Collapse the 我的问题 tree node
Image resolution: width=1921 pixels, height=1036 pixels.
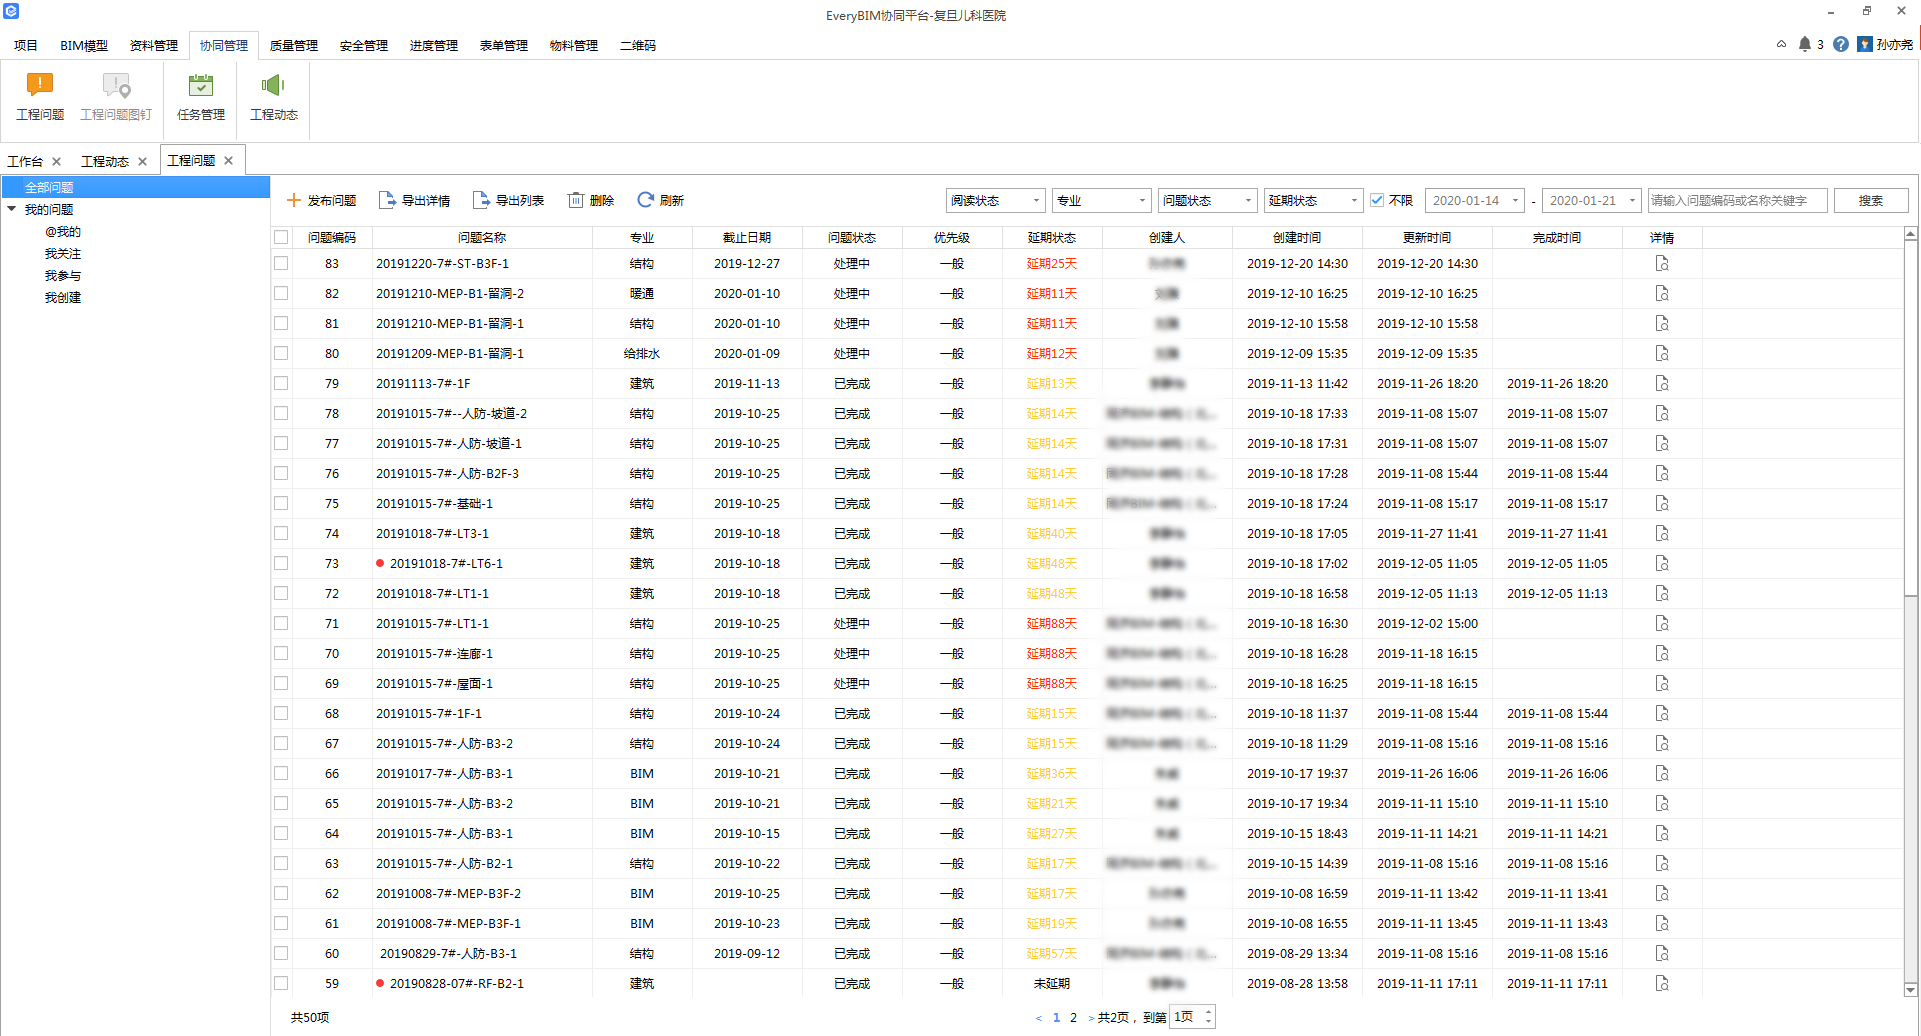tap(12, 209)
